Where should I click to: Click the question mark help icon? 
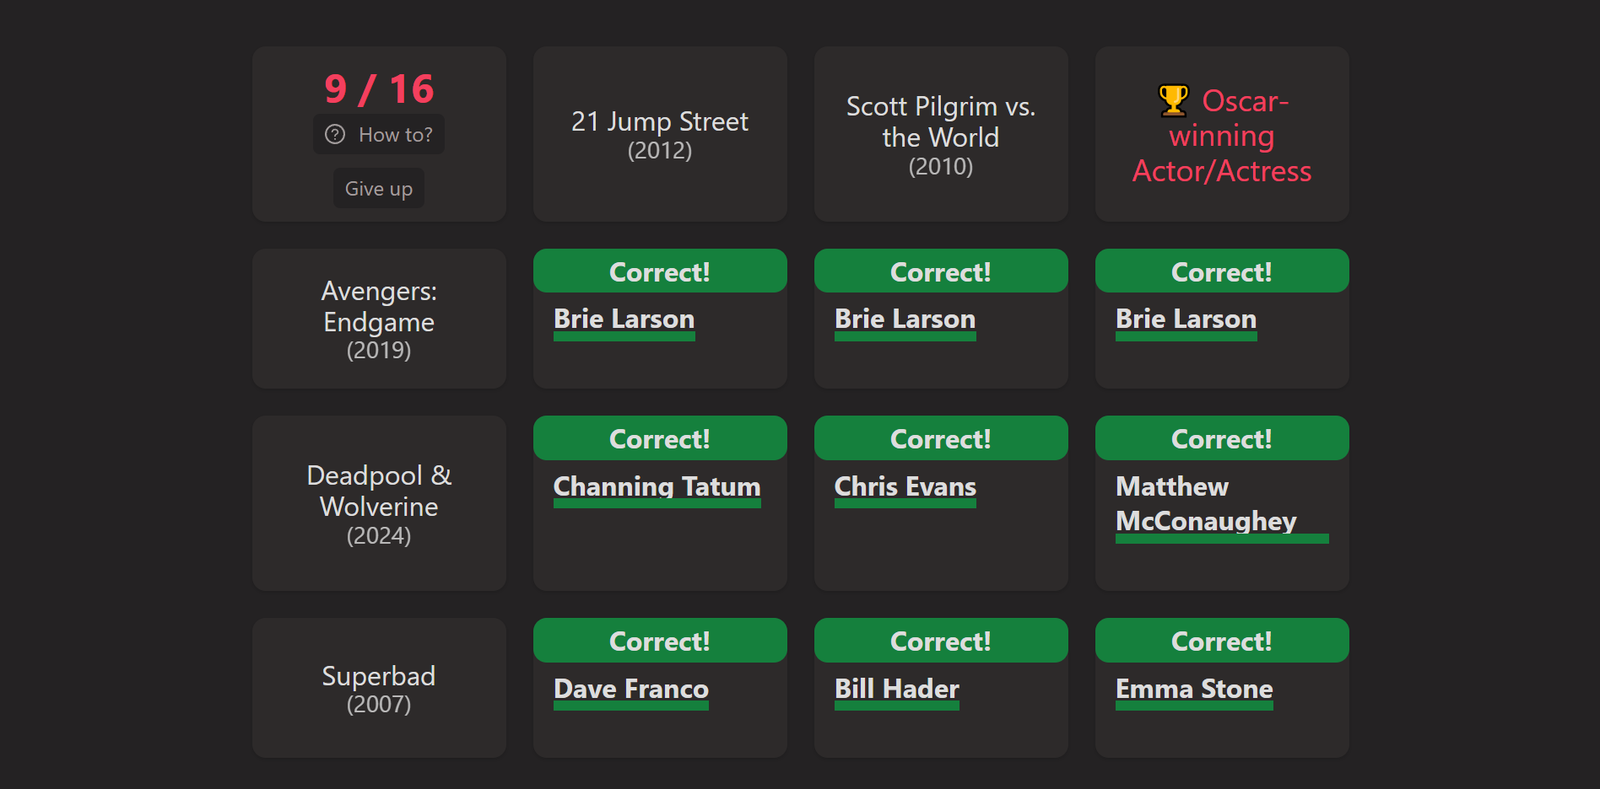(335, 134)
